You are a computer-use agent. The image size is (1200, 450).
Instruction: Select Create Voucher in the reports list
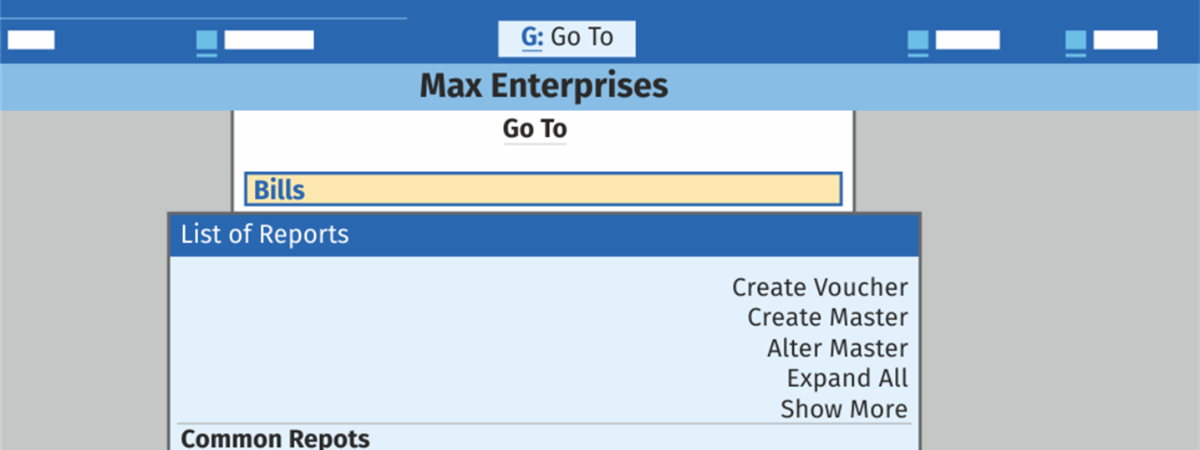pos(819,288)
